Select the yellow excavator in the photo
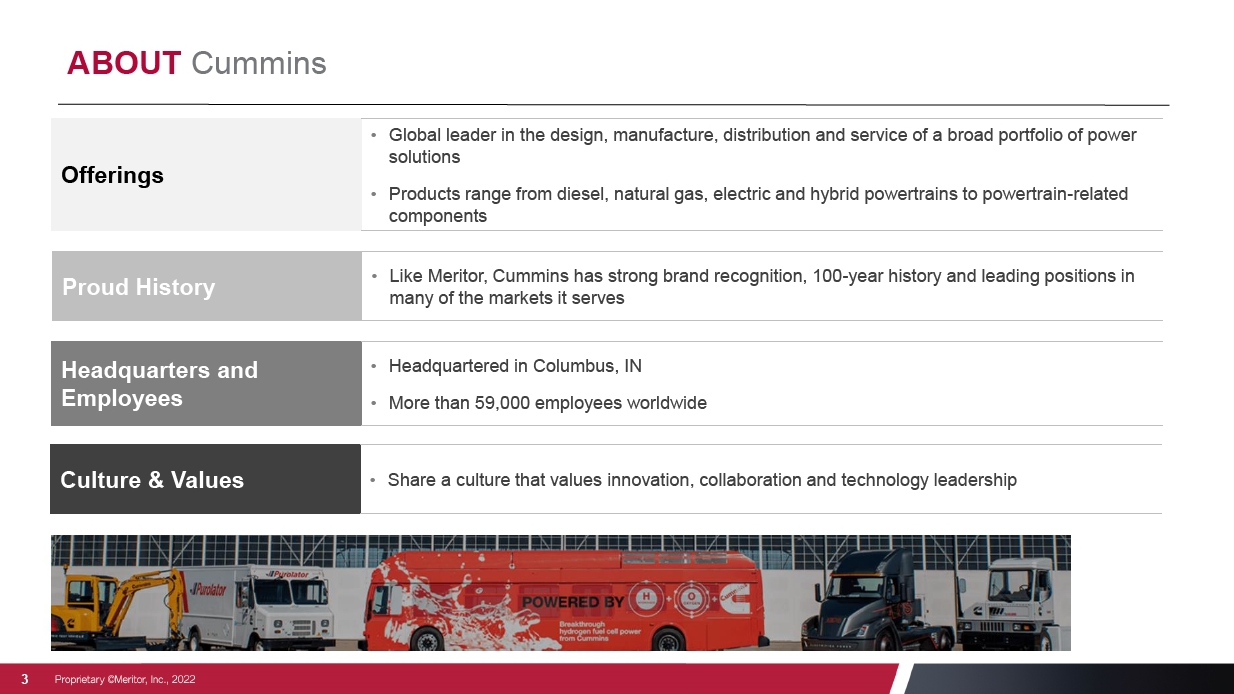Image resolution: width=1234 pixels, height=694 pixels. pos(115,605)
